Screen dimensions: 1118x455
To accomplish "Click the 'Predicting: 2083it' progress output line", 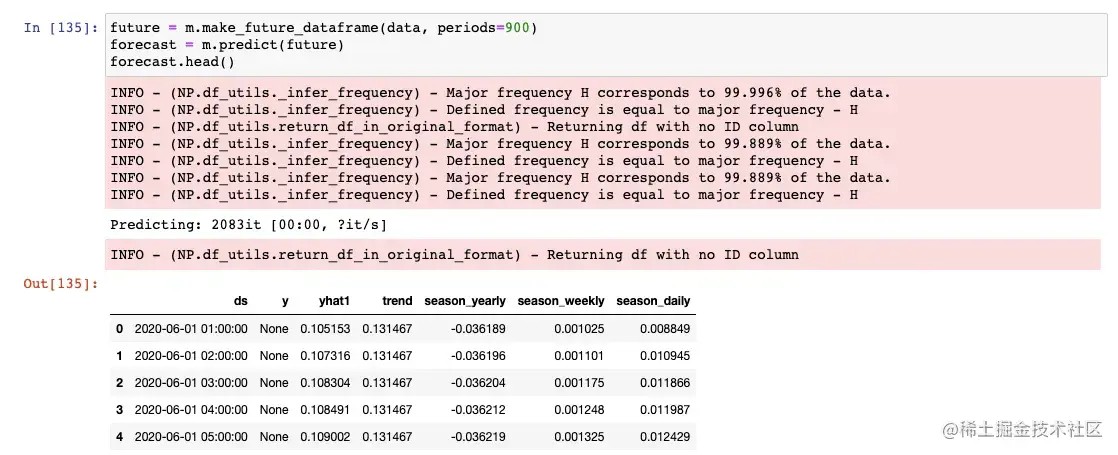I will [246, 225].
